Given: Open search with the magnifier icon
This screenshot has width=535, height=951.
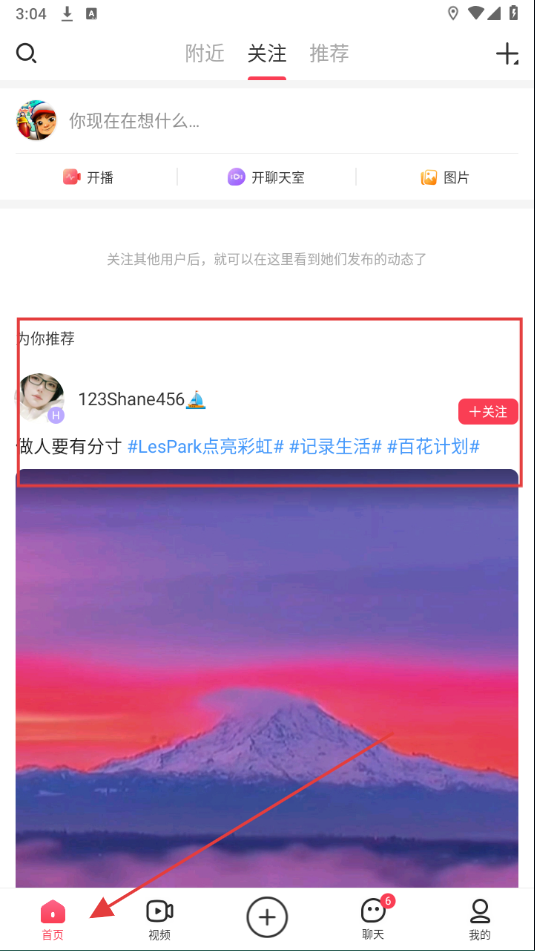Looking at the screenshot, I should coord(26,54).
